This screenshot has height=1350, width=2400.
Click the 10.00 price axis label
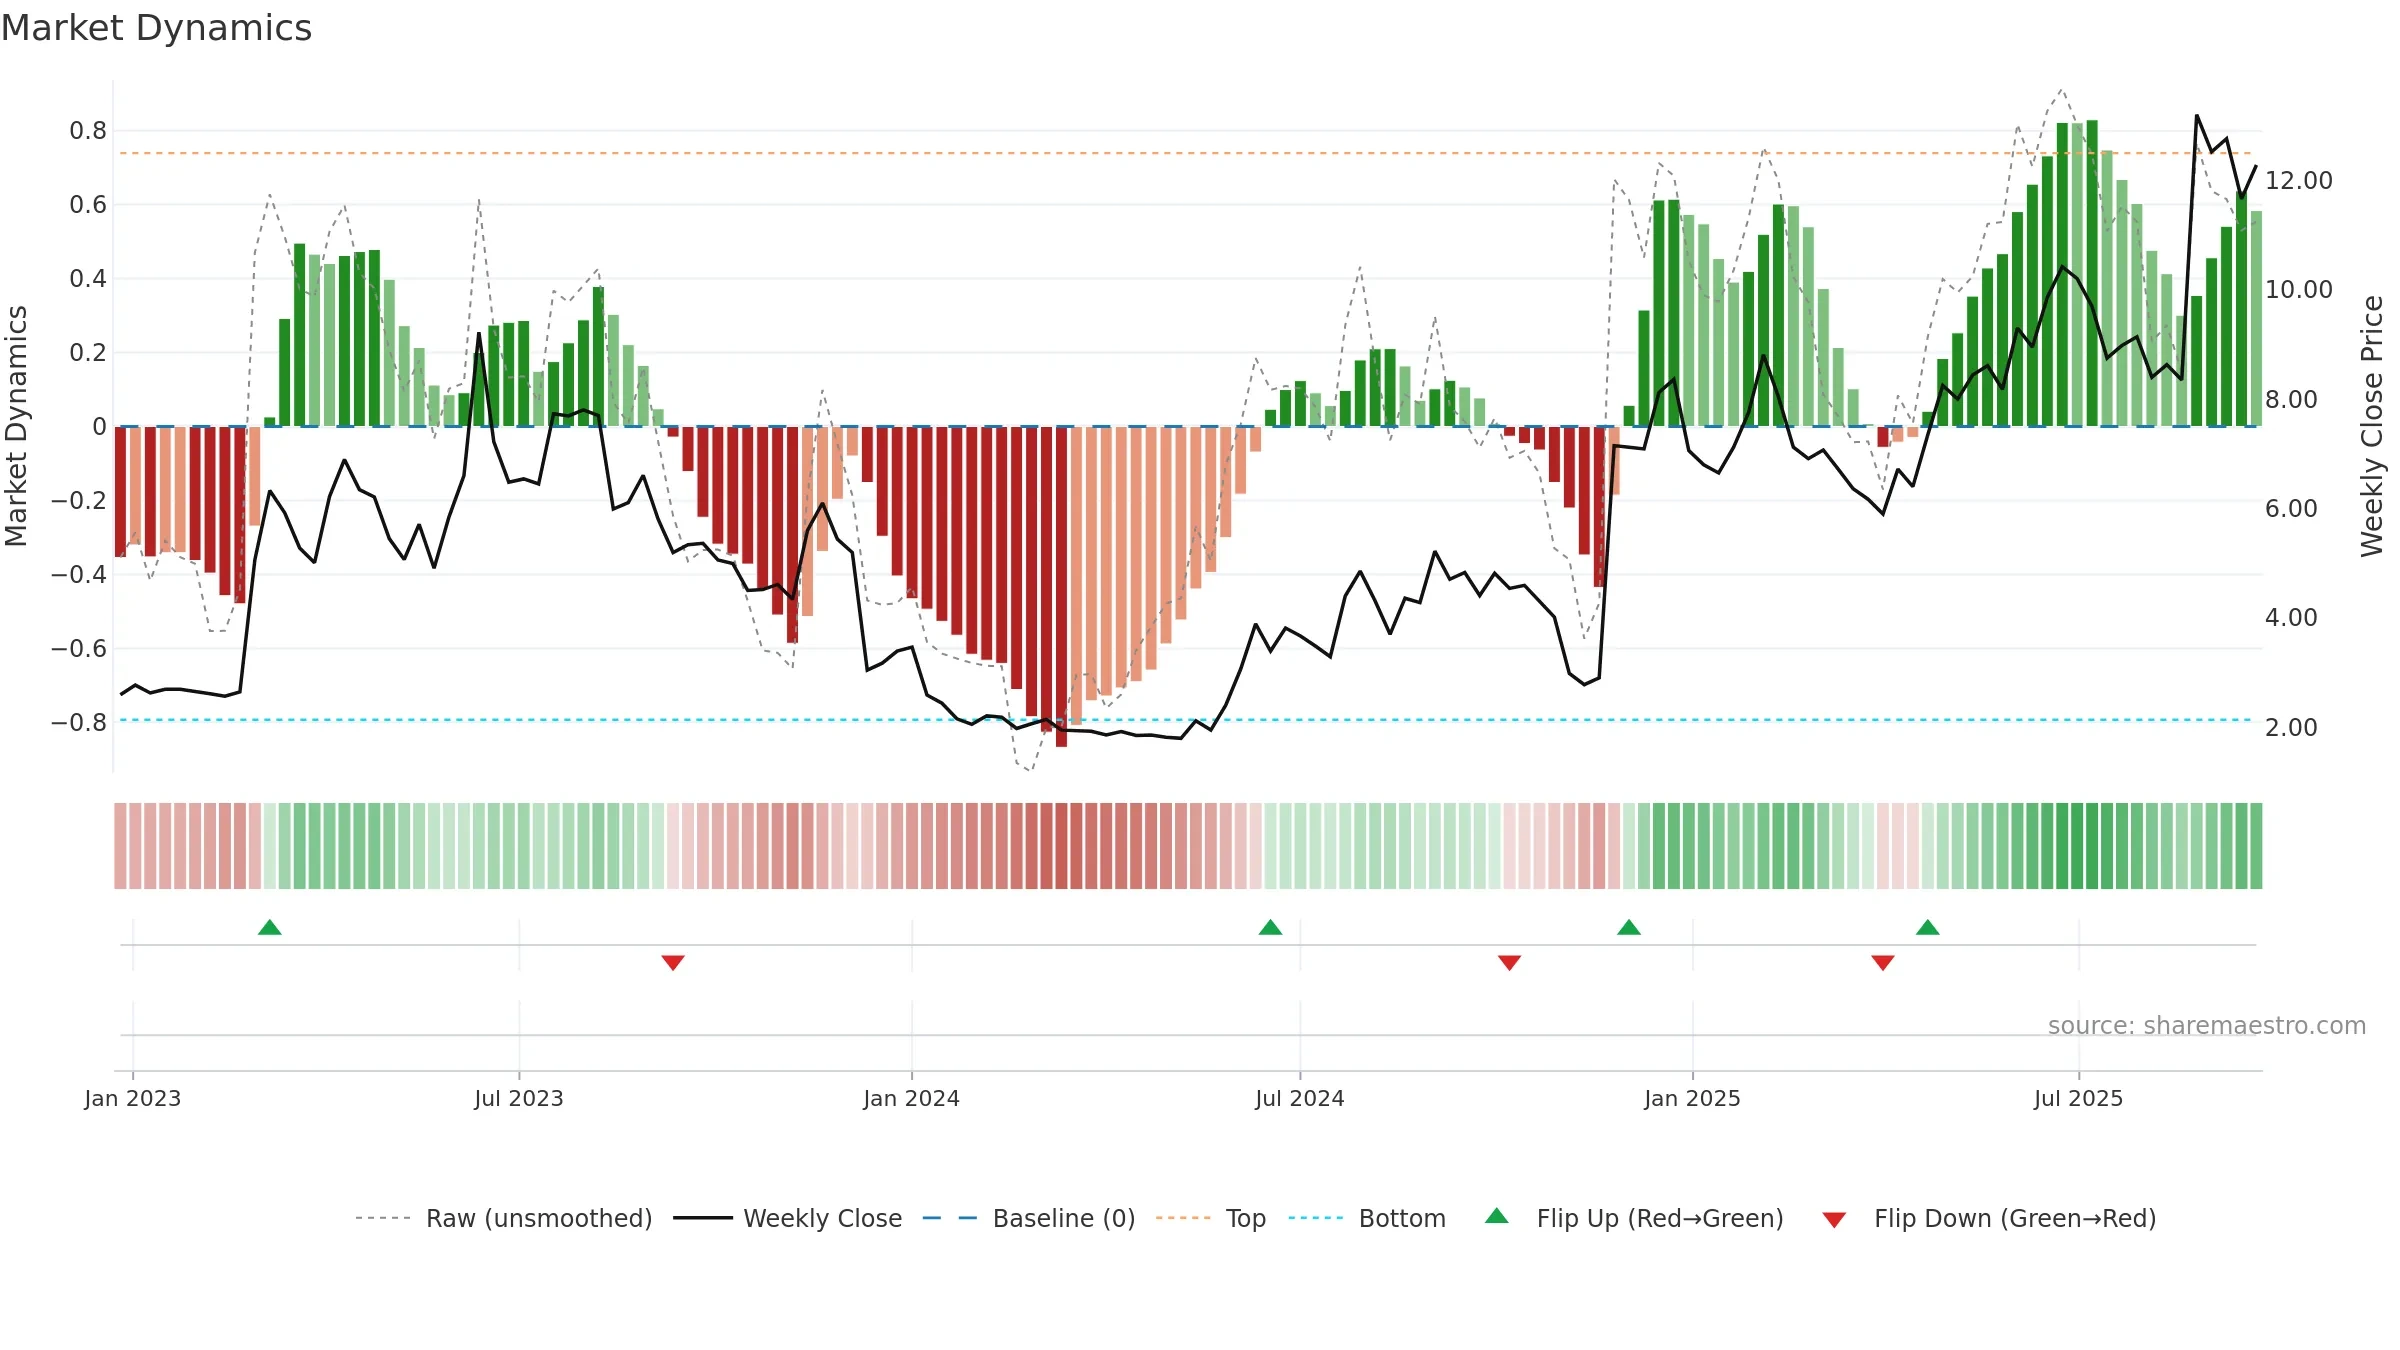(x=2299, y=290)
